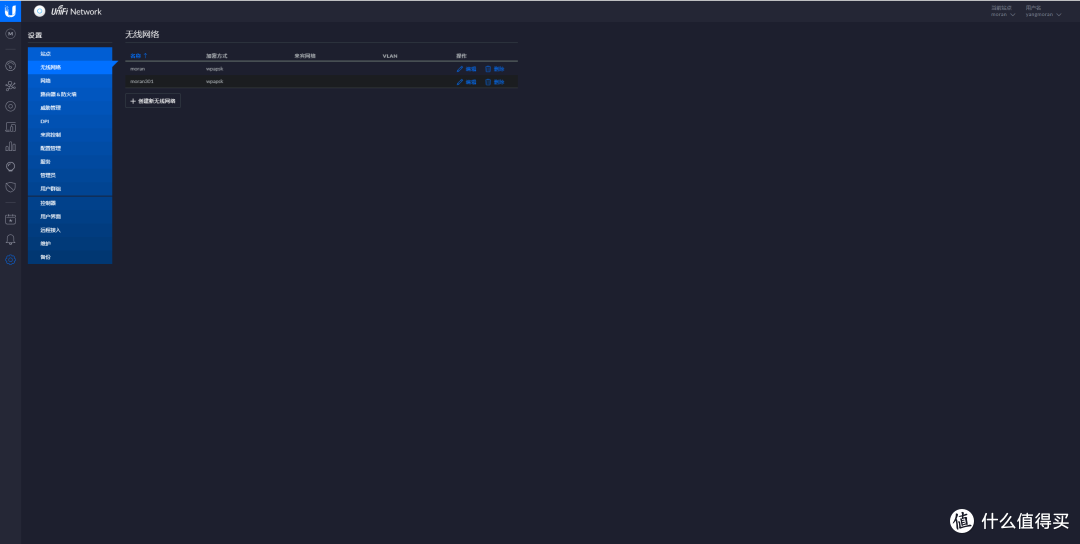
Task: Open 服务 settings entry
Action: pyautogui.click(x=70, y=162)
